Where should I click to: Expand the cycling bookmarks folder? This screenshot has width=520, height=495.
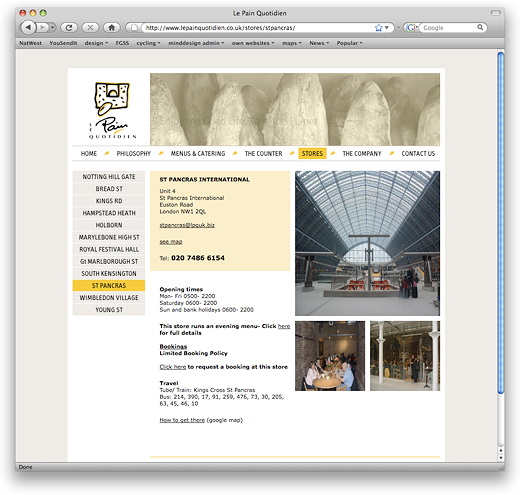coord(148,43)
